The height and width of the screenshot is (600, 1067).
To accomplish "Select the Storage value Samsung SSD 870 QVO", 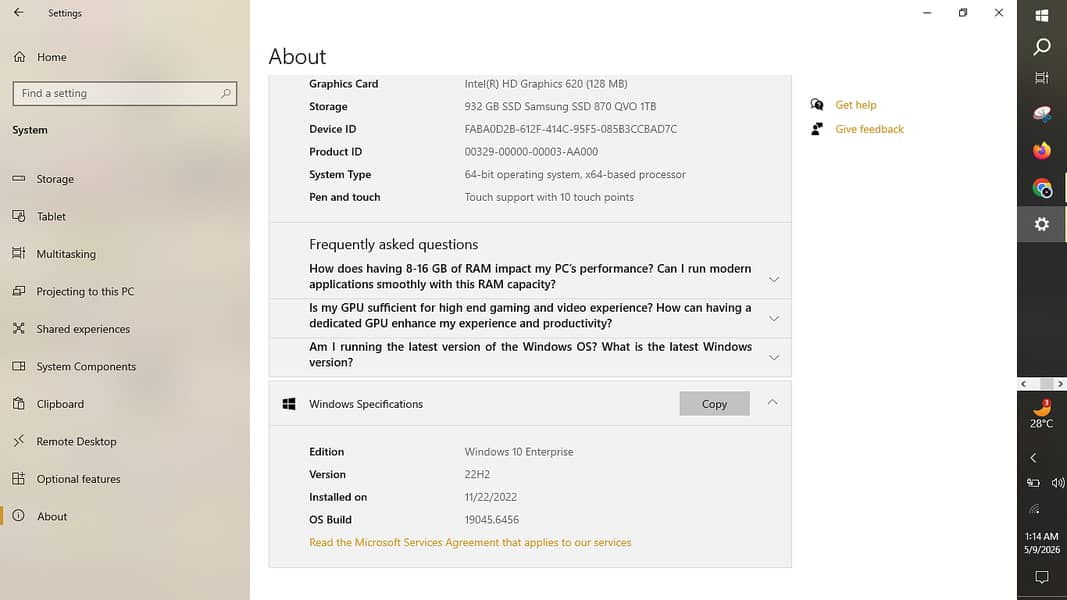I will click(x=560, y=106).
